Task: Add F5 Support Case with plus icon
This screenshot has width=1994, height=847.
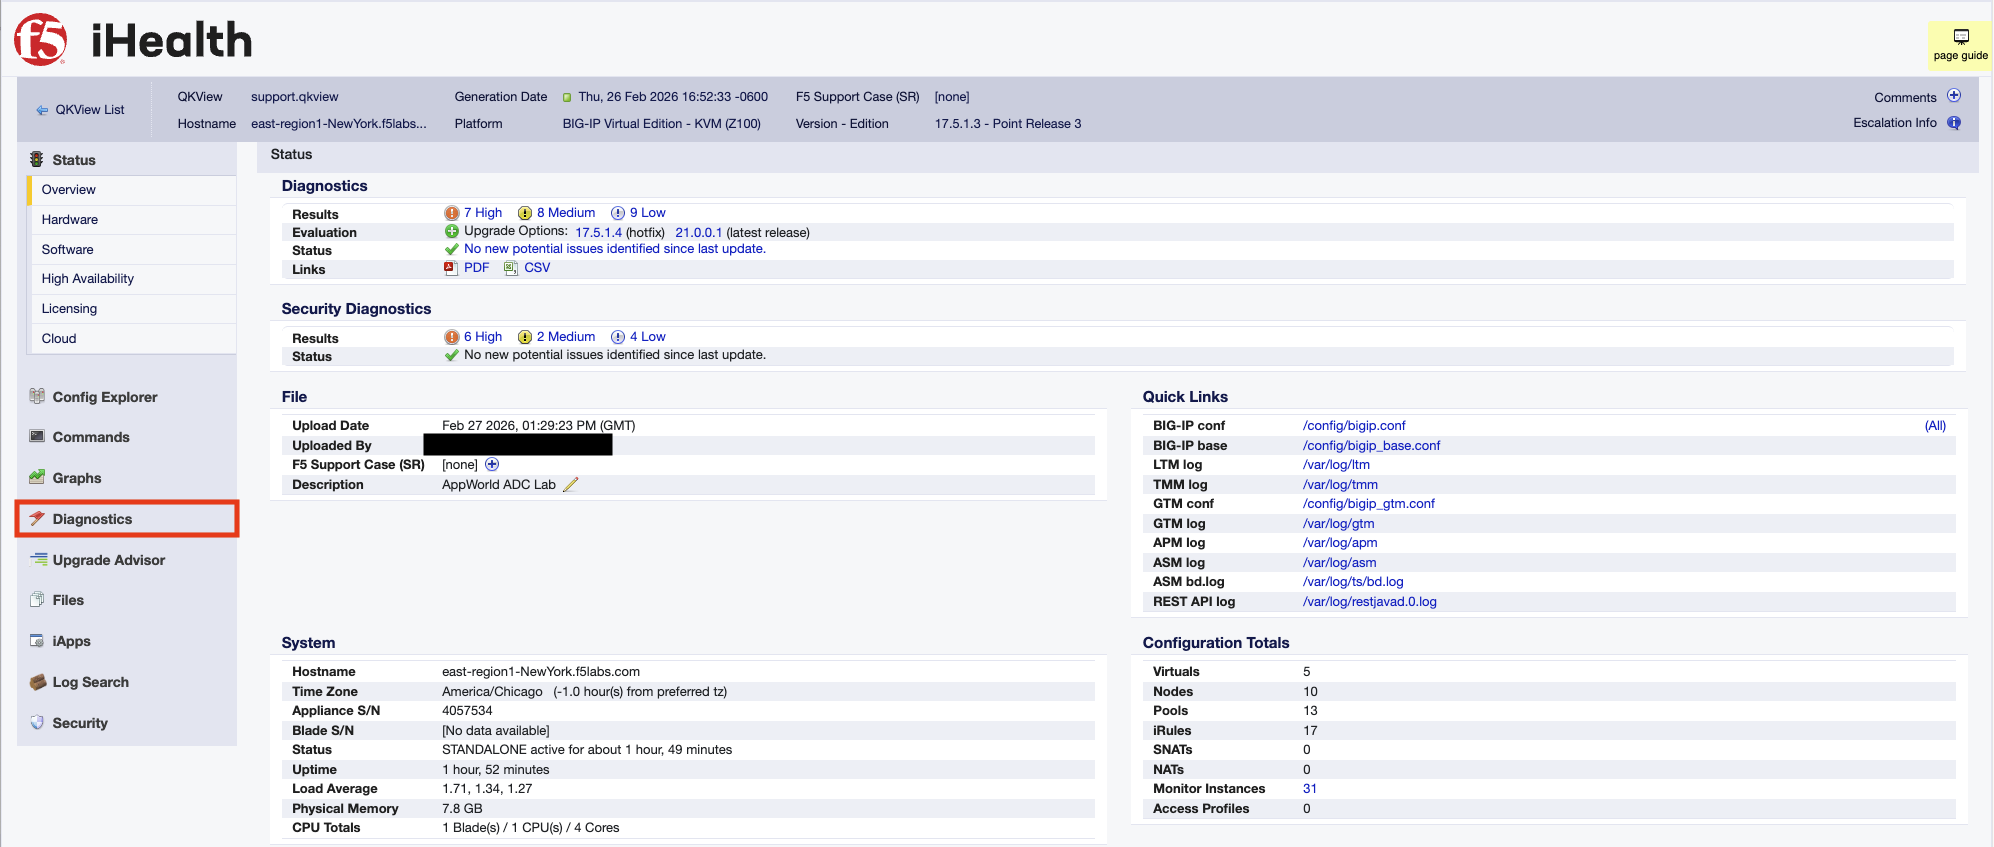Action: (x=492, y=464)
